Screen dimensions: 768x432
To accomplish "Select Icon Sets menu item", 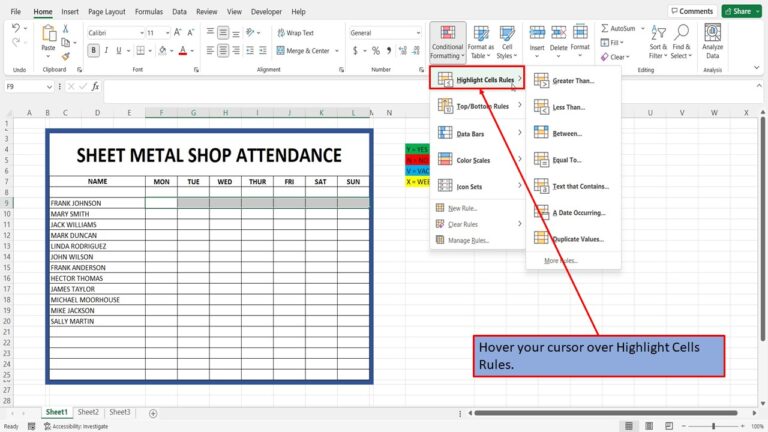I will 478,186.
